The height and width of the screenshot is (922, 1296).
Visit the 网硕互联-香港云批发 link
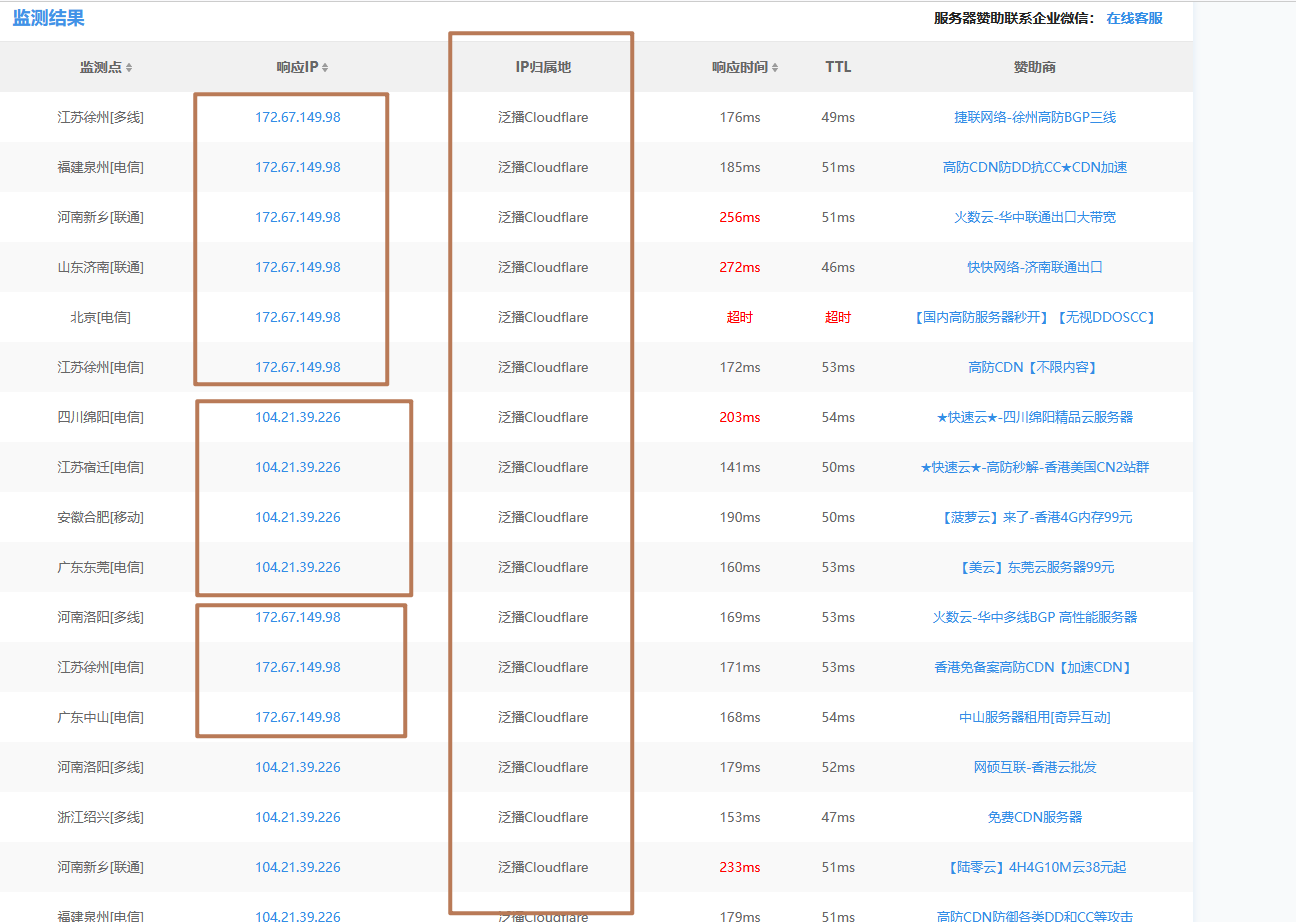[x=1034, y=767]
